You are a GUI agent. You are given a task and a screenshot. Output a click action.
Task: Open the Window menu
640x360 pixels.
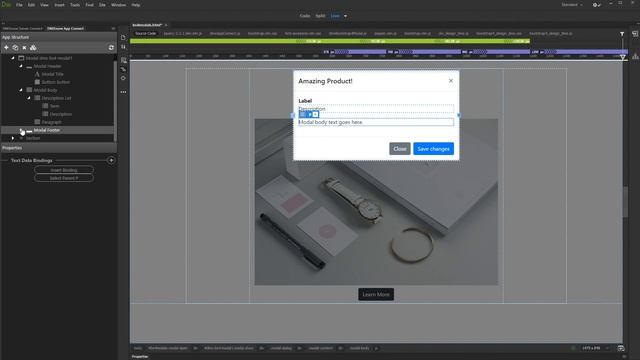[x=118, y=5]
